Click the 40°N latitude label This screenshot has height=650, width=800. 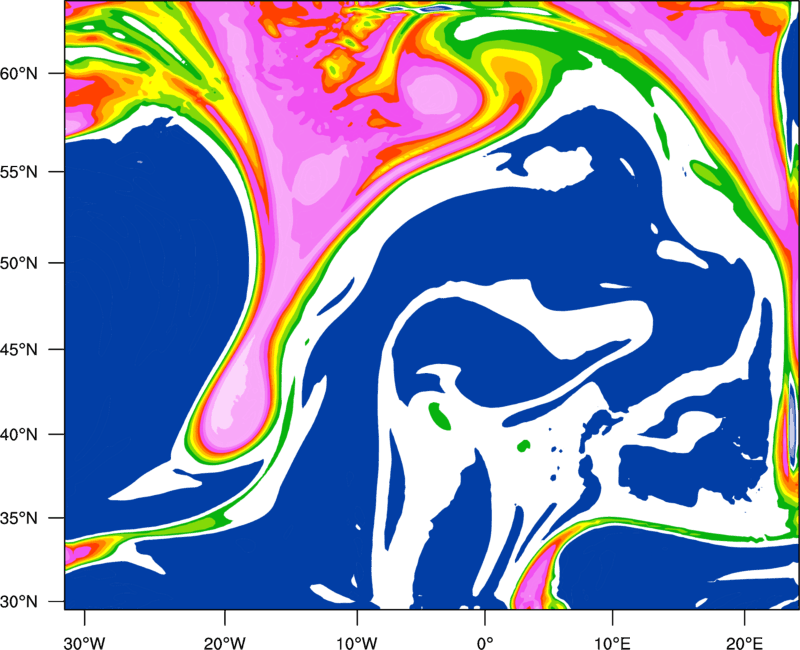pos(19,435)
